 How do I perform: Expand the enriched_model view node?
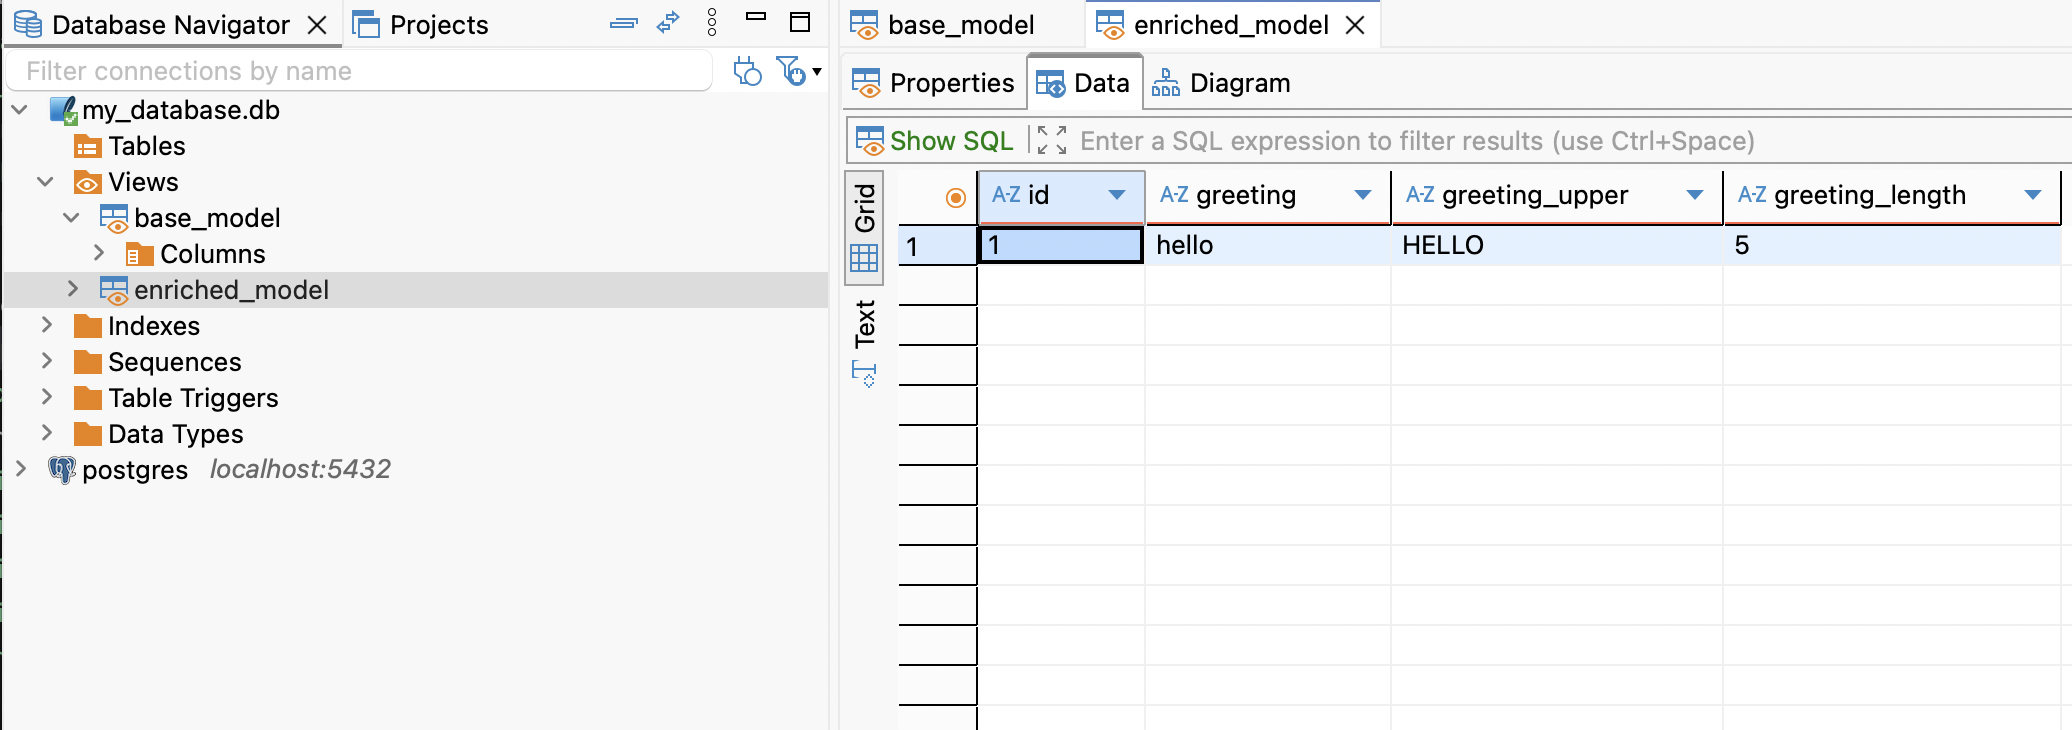point(72,289)
